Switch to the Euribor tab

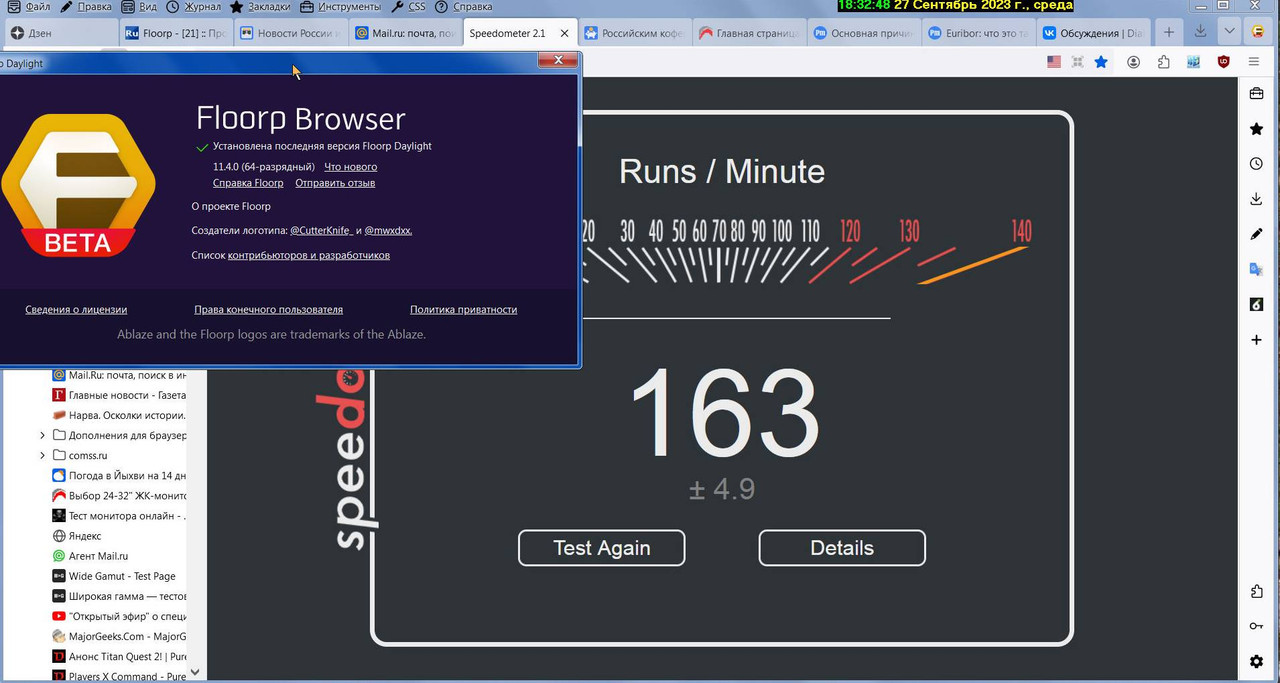point(979,33)
